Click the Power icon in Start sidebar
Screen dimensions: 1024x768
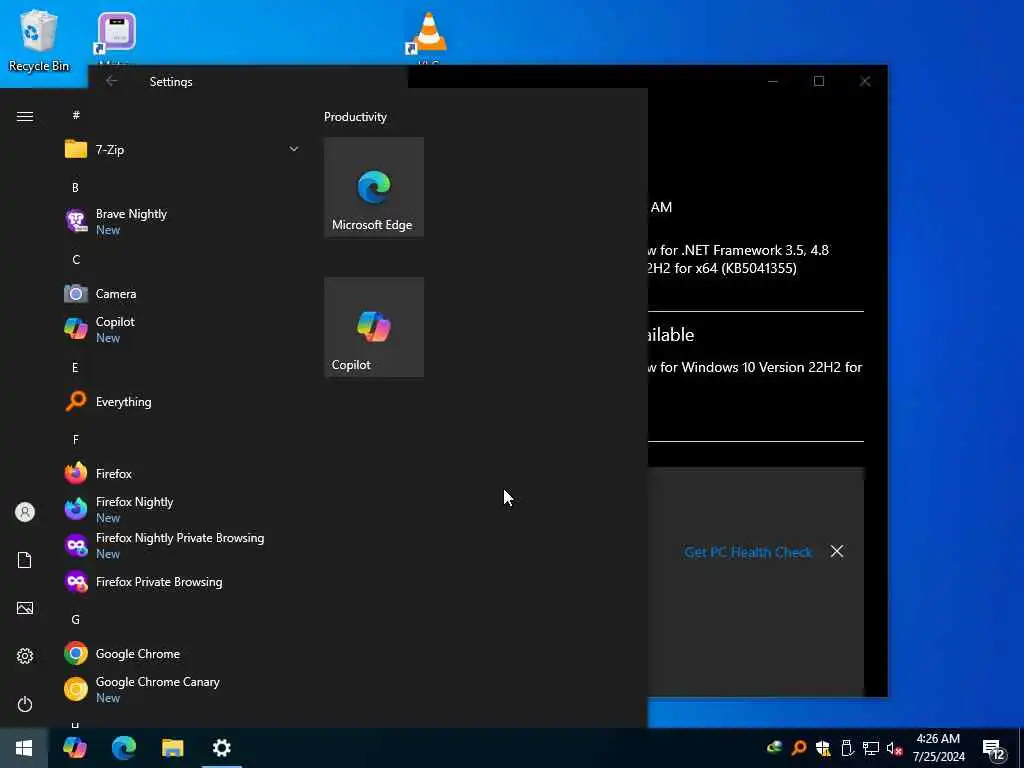click(x=25, y=704)
